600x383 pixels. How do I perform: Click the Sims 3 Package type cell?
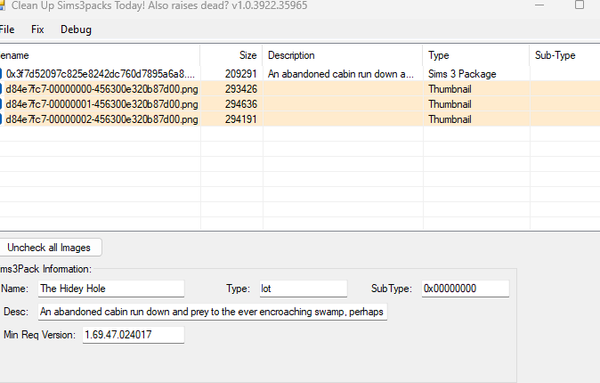pos(462,74)
